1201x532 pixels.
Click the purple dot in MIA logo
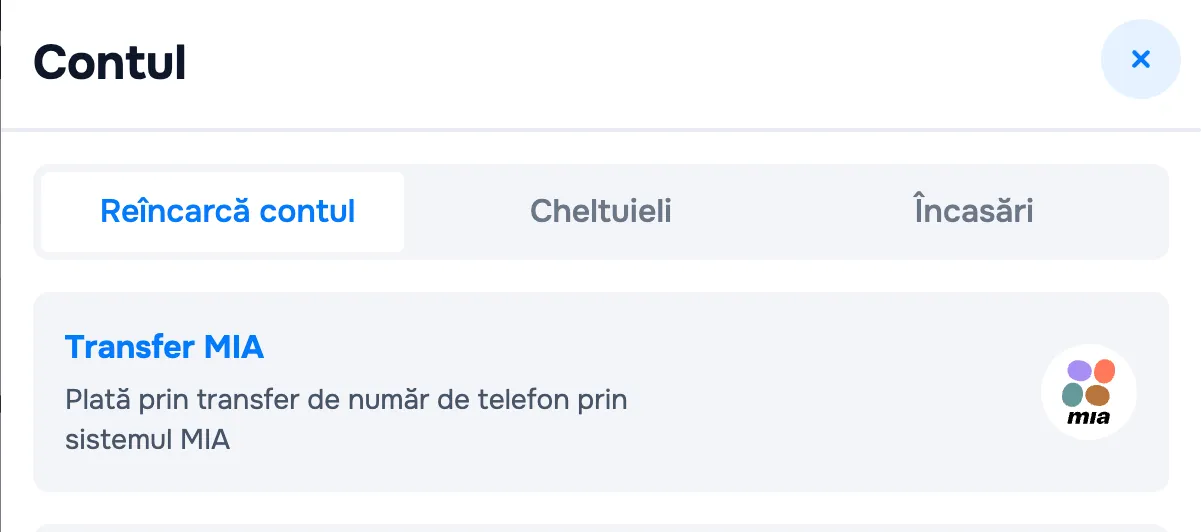tap(1079, 371)
